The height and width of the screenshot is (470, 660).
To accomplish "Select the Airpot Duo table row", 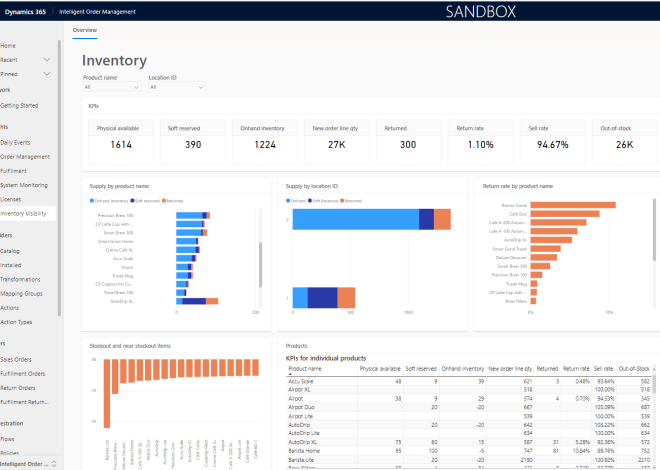I will pos(469,407).
